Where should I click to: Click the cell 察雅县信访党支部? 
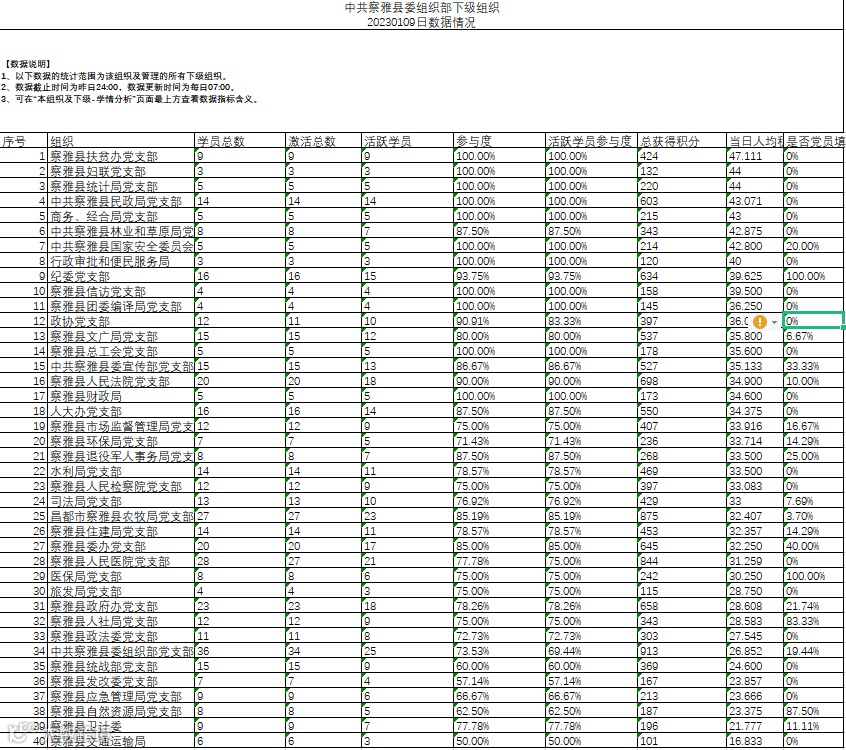121,291
